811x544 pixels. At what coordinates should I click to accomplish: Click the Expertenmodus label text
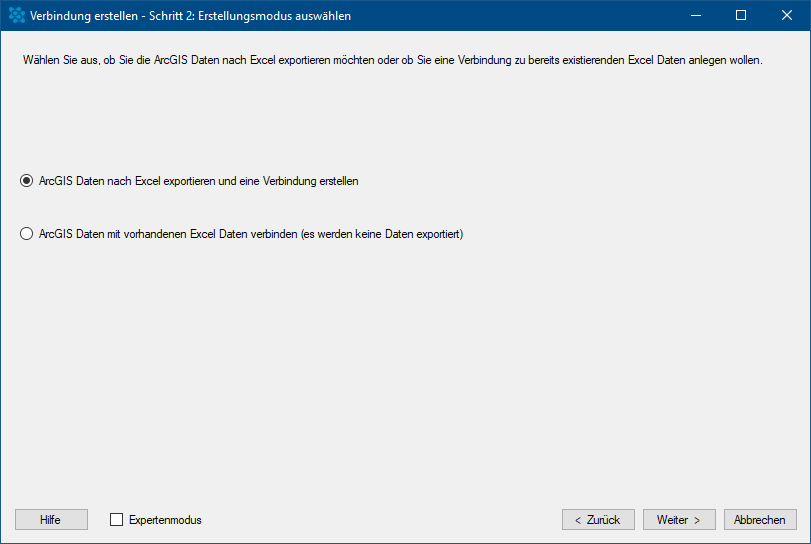point(165,520)
